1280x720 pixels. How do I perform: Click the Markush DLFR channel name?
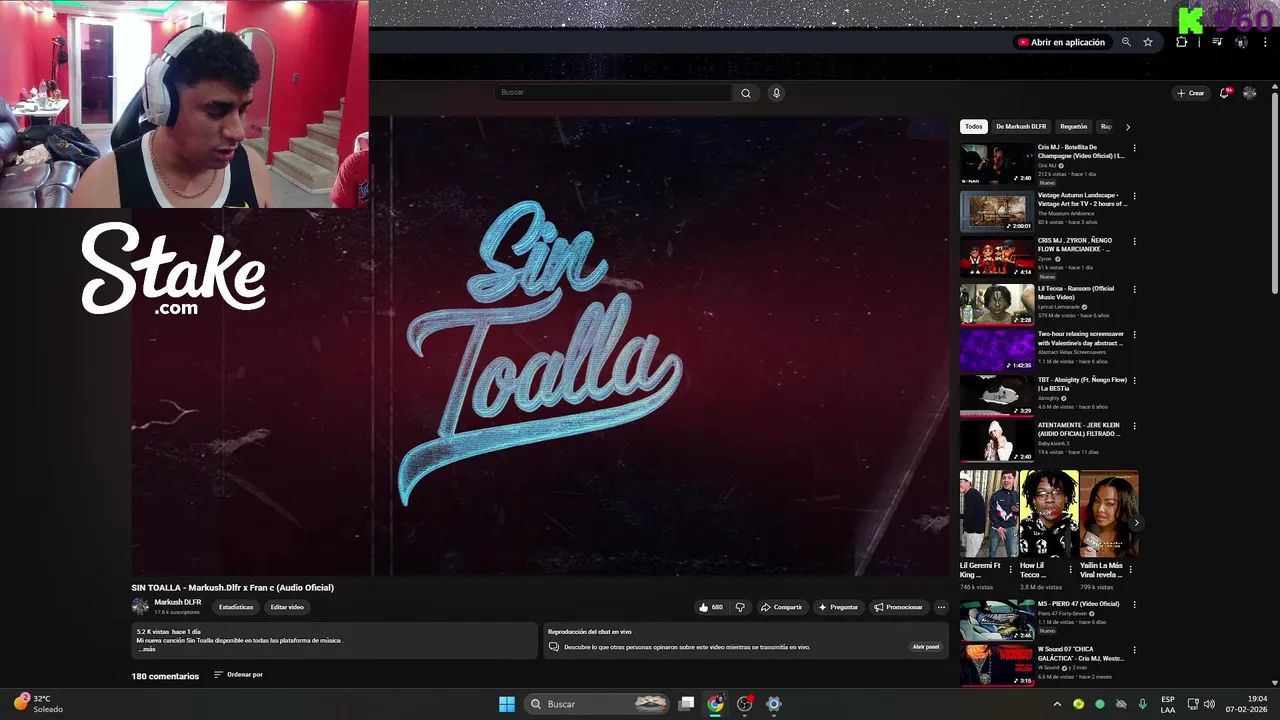178,603
